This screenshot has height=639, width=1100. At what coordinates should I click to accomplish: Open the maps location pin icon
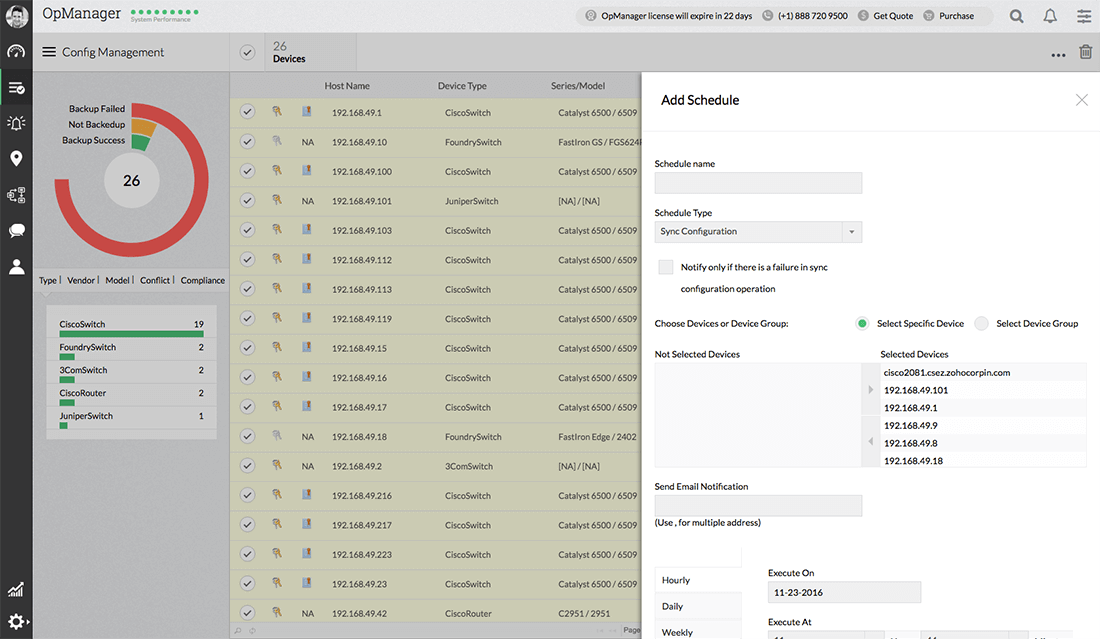coord(16,159)
